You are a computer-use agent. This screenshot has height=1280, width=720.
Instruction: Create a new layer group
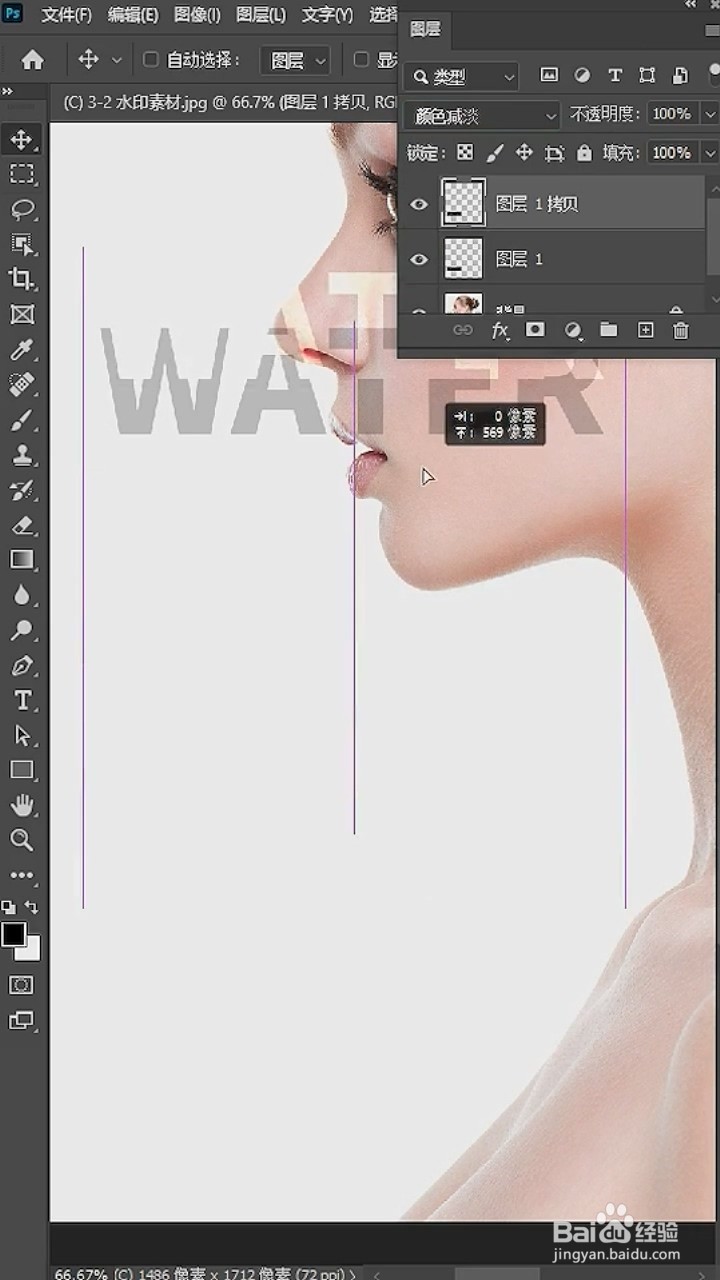click(609, 330)
